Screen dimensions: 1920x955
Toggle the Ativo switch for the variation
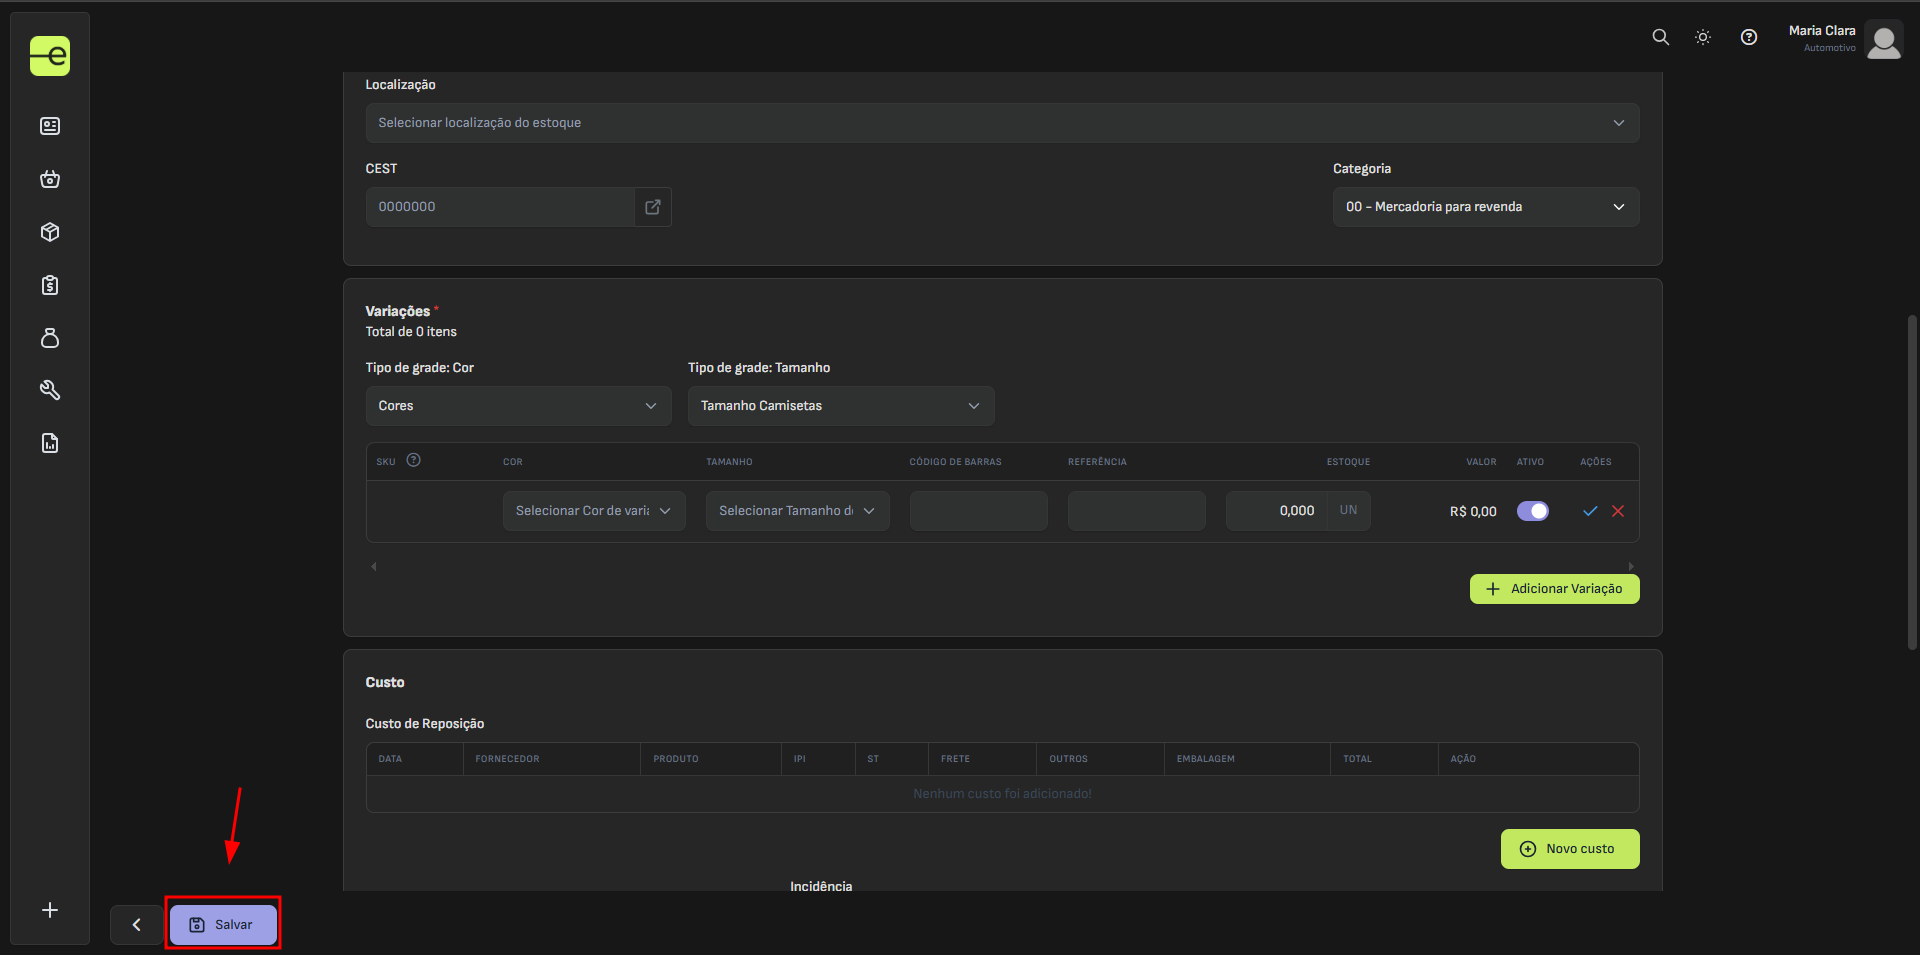[x=1532, y=511]
